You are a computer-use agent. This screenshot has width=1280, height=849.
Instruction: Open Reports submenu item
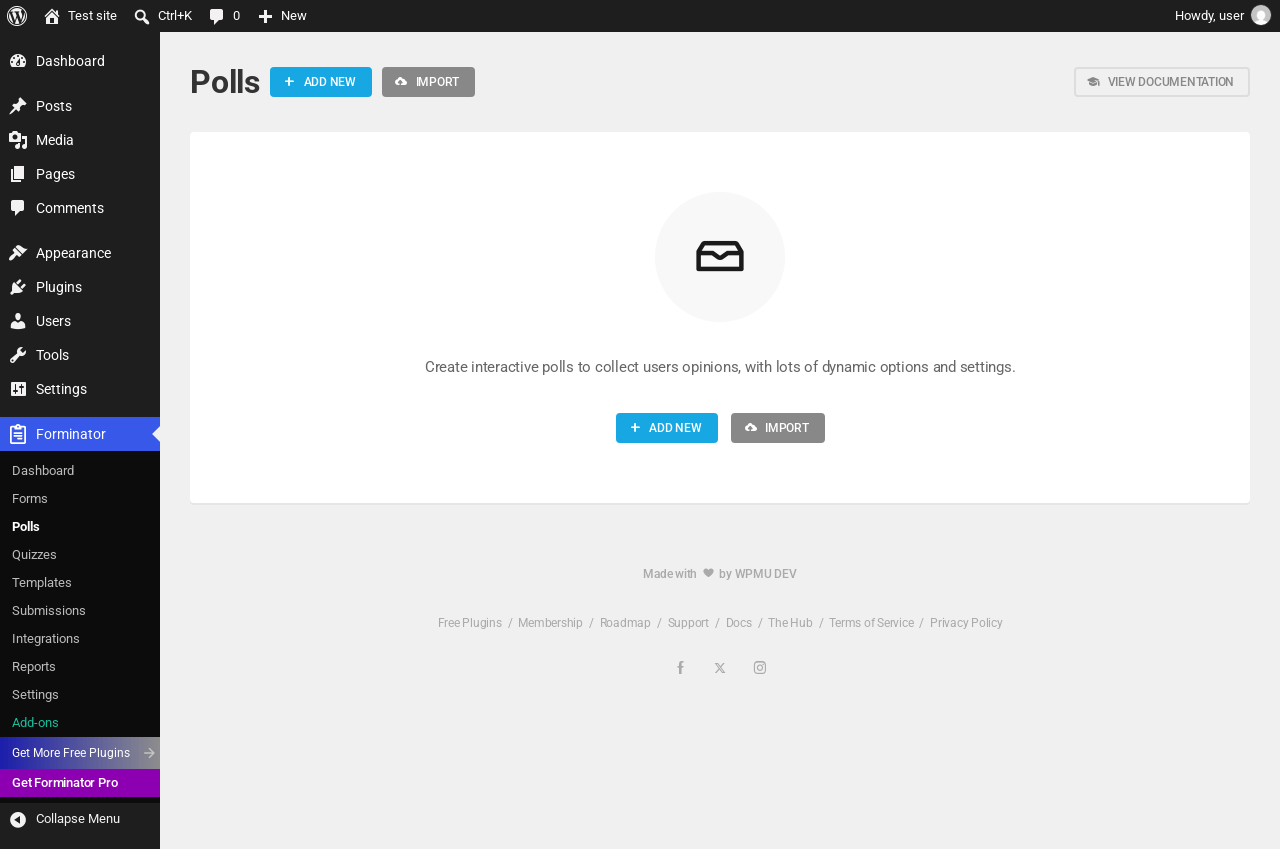pos(34,667)
